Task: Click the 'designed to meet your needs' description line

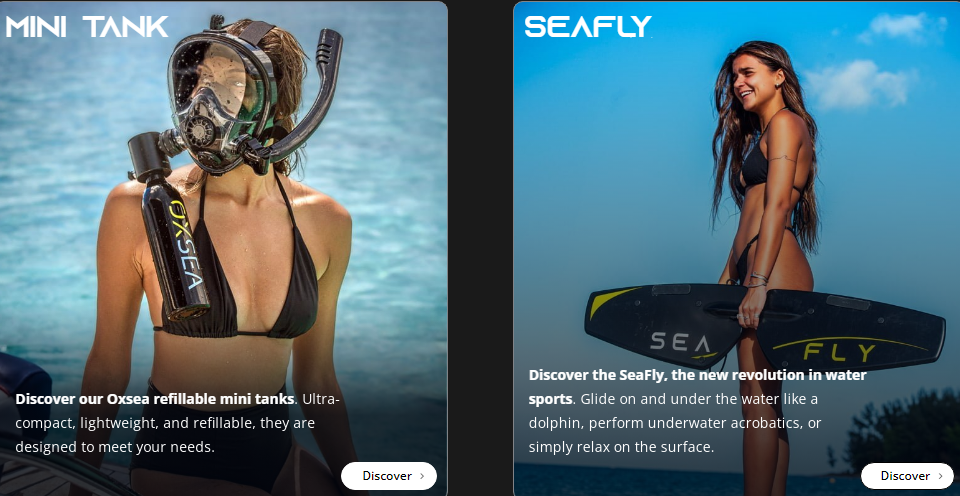Action: [115, 447]
